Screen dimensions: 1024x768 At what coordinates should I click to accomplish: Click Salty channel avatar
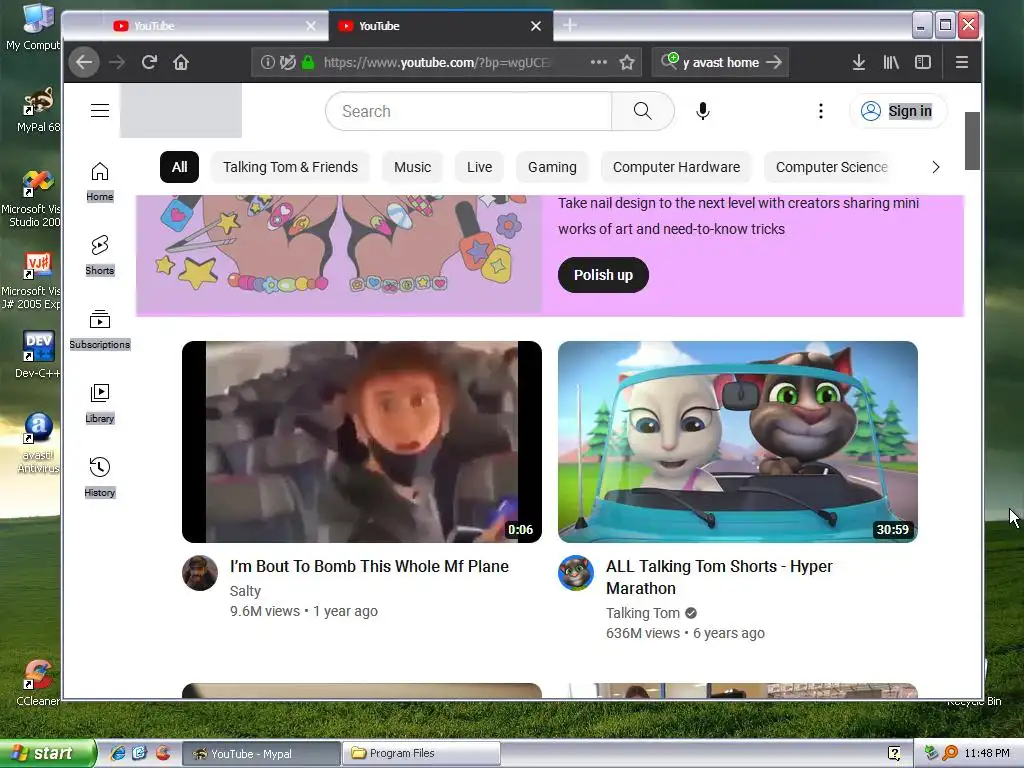(200, 573)
